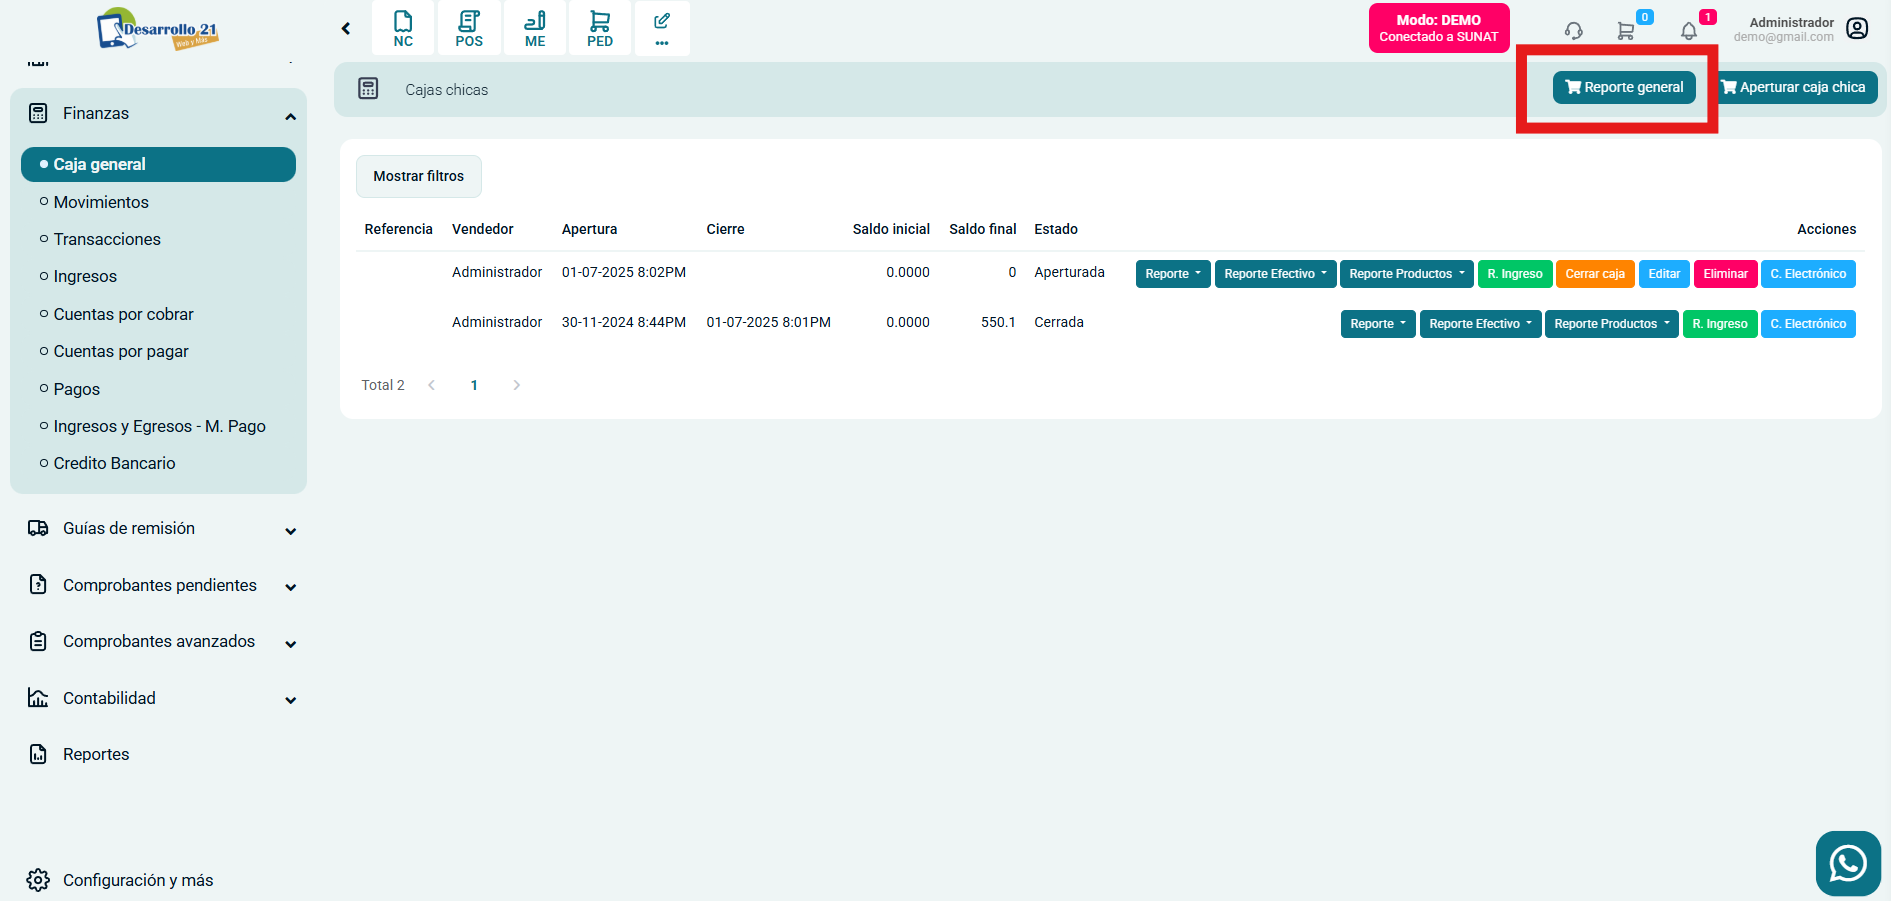
Task: Click the Mostrar filtros button
Action: tap(418, 176)
